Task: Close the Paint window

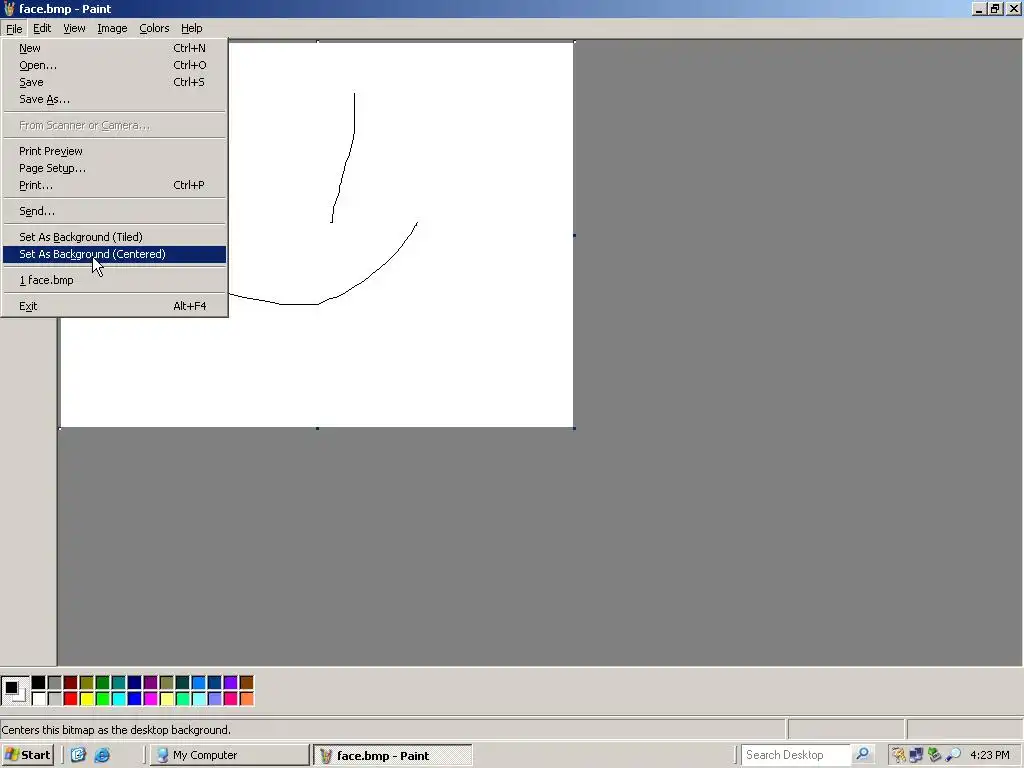Action: [x=1013, y=8]
